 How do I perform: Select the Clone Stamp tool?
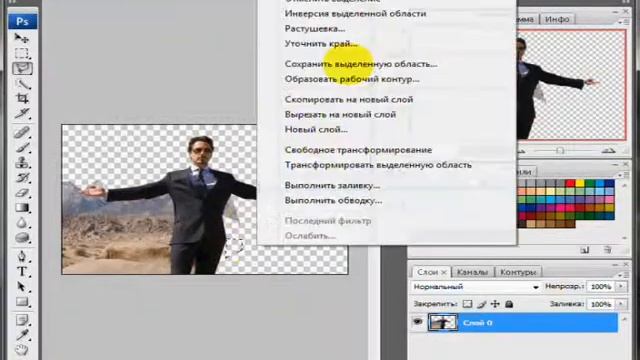point(22,162)
